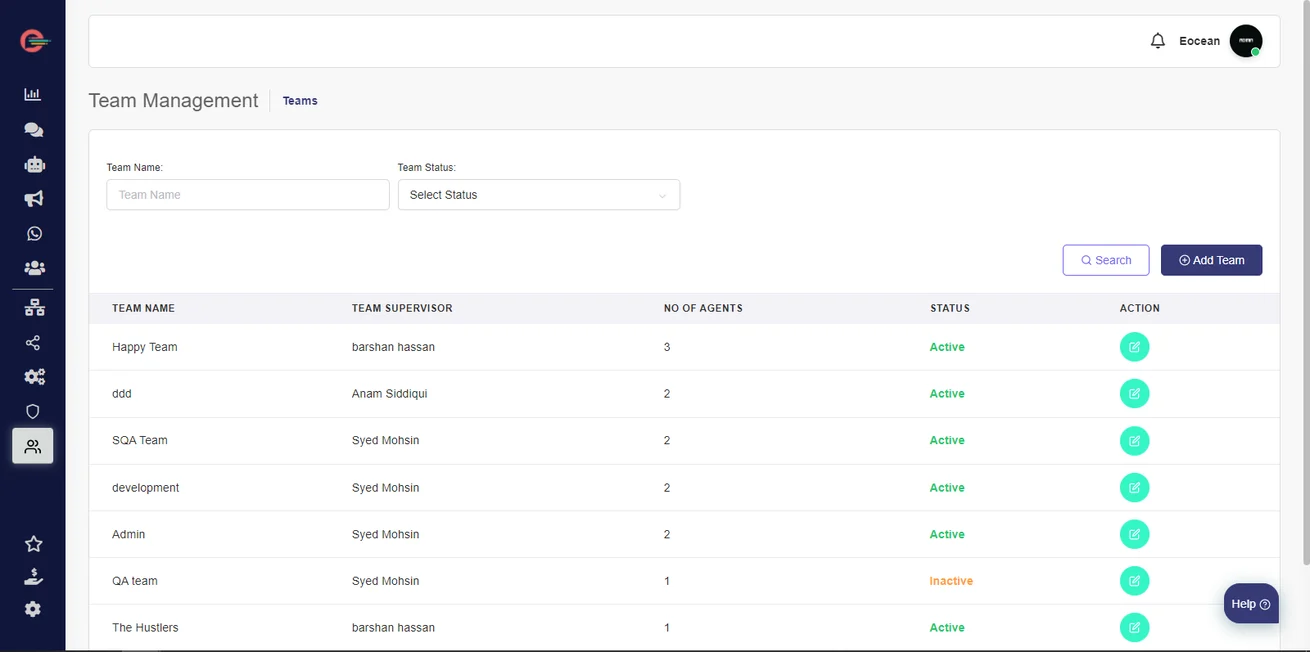Open the Help widget

(x=1250, y=604)
